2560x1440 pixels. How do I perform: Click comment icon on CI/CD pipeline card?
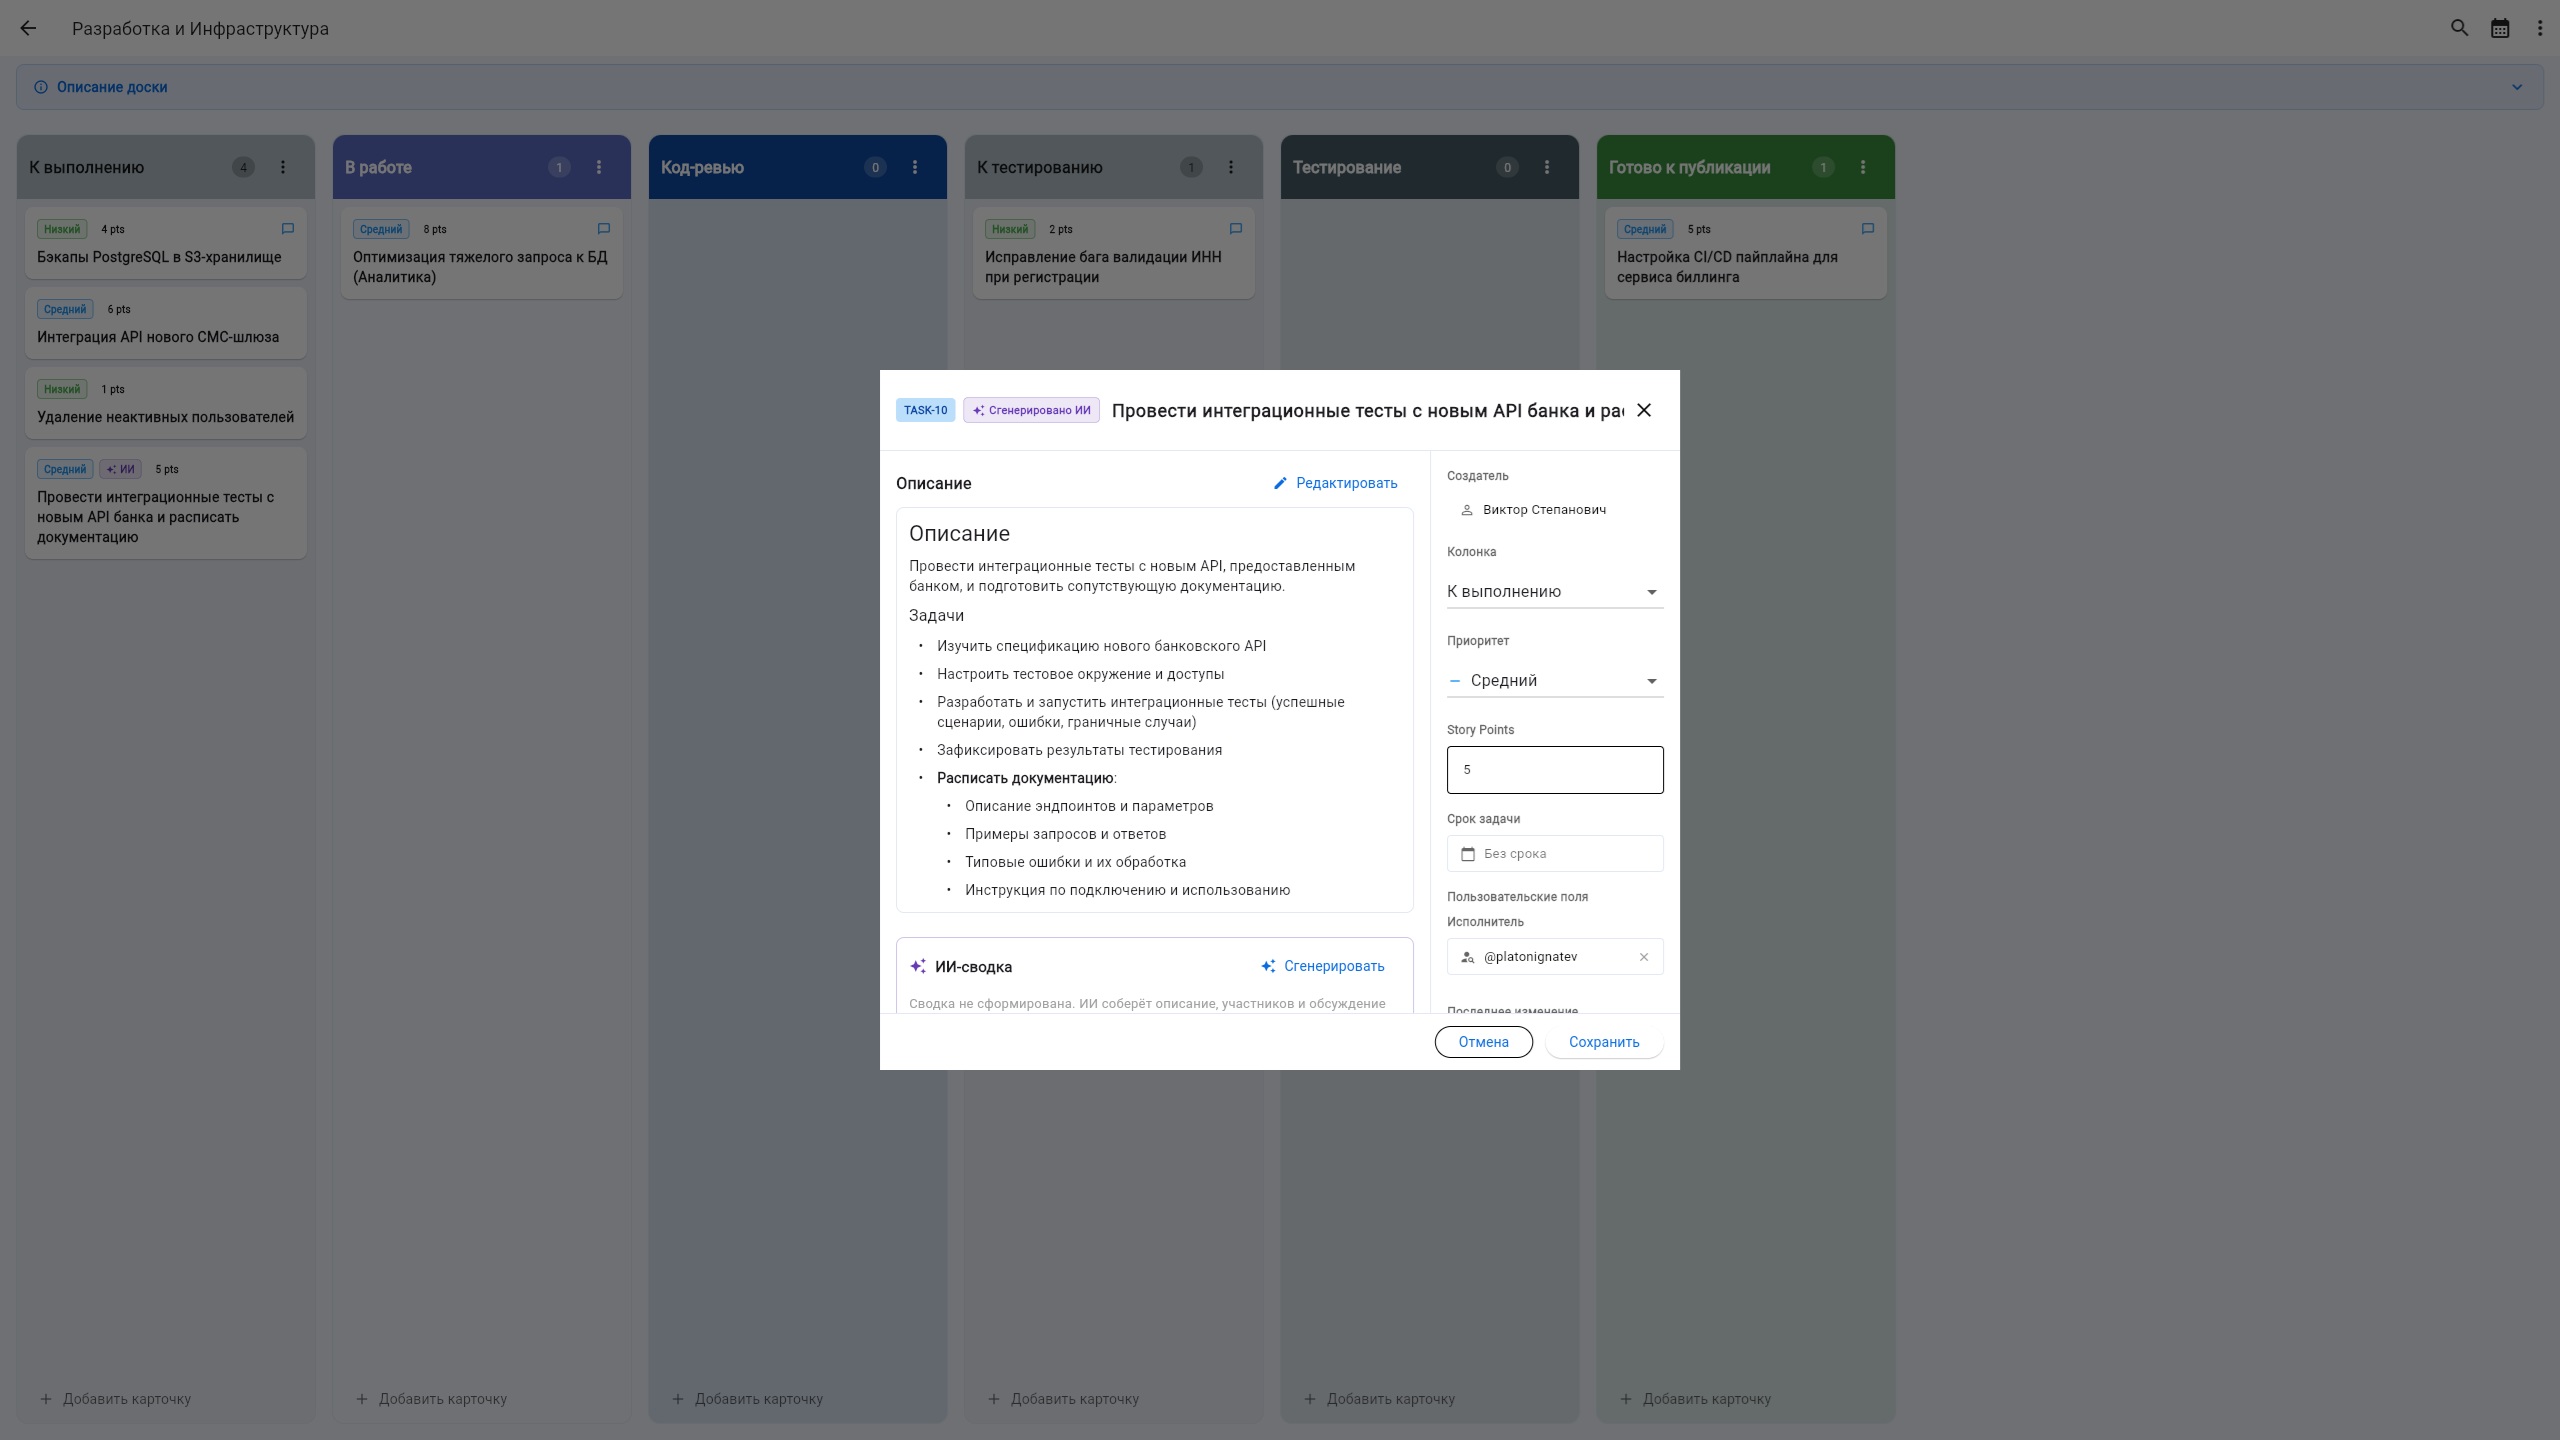pos(1868,229)
